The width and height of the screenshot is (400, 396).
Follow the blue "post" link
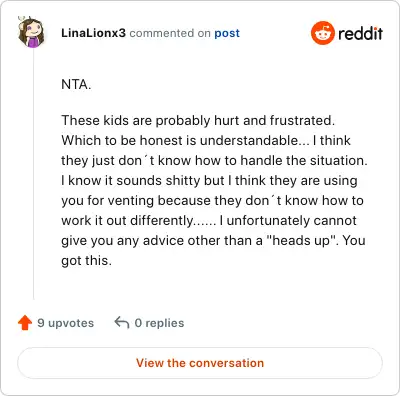pyautogui.click(x=227, y=33)
